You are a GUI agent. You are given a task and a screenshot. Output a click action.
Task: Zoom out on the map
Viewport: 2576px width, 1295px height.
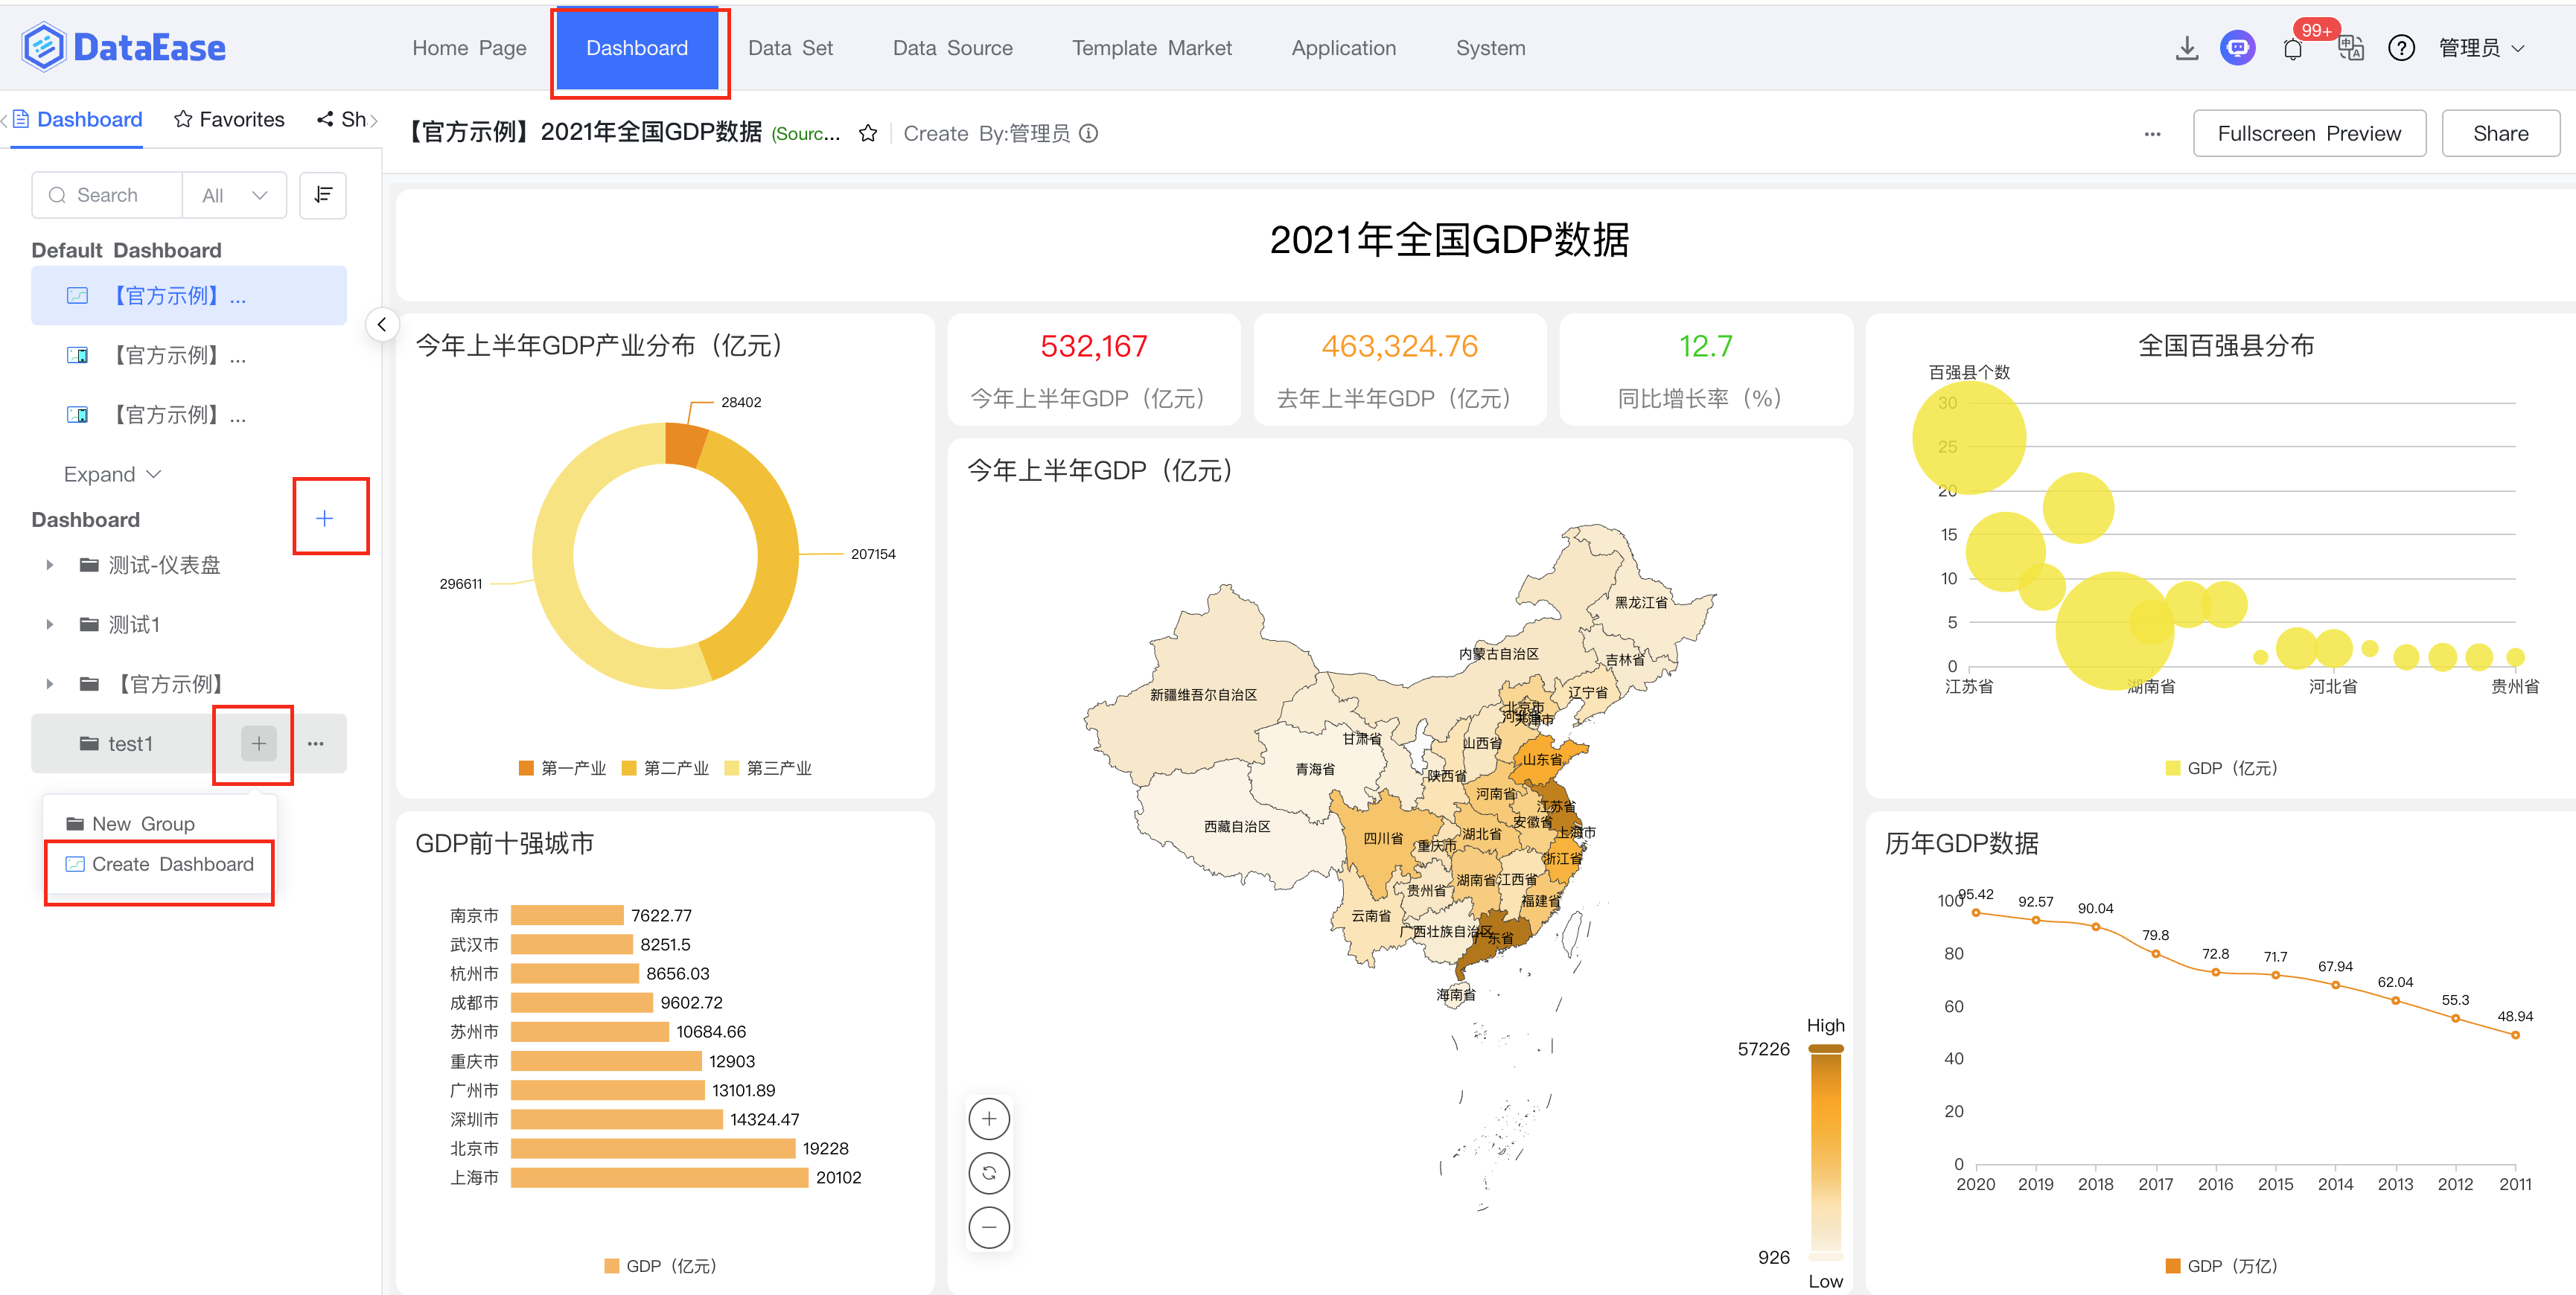988,1227
